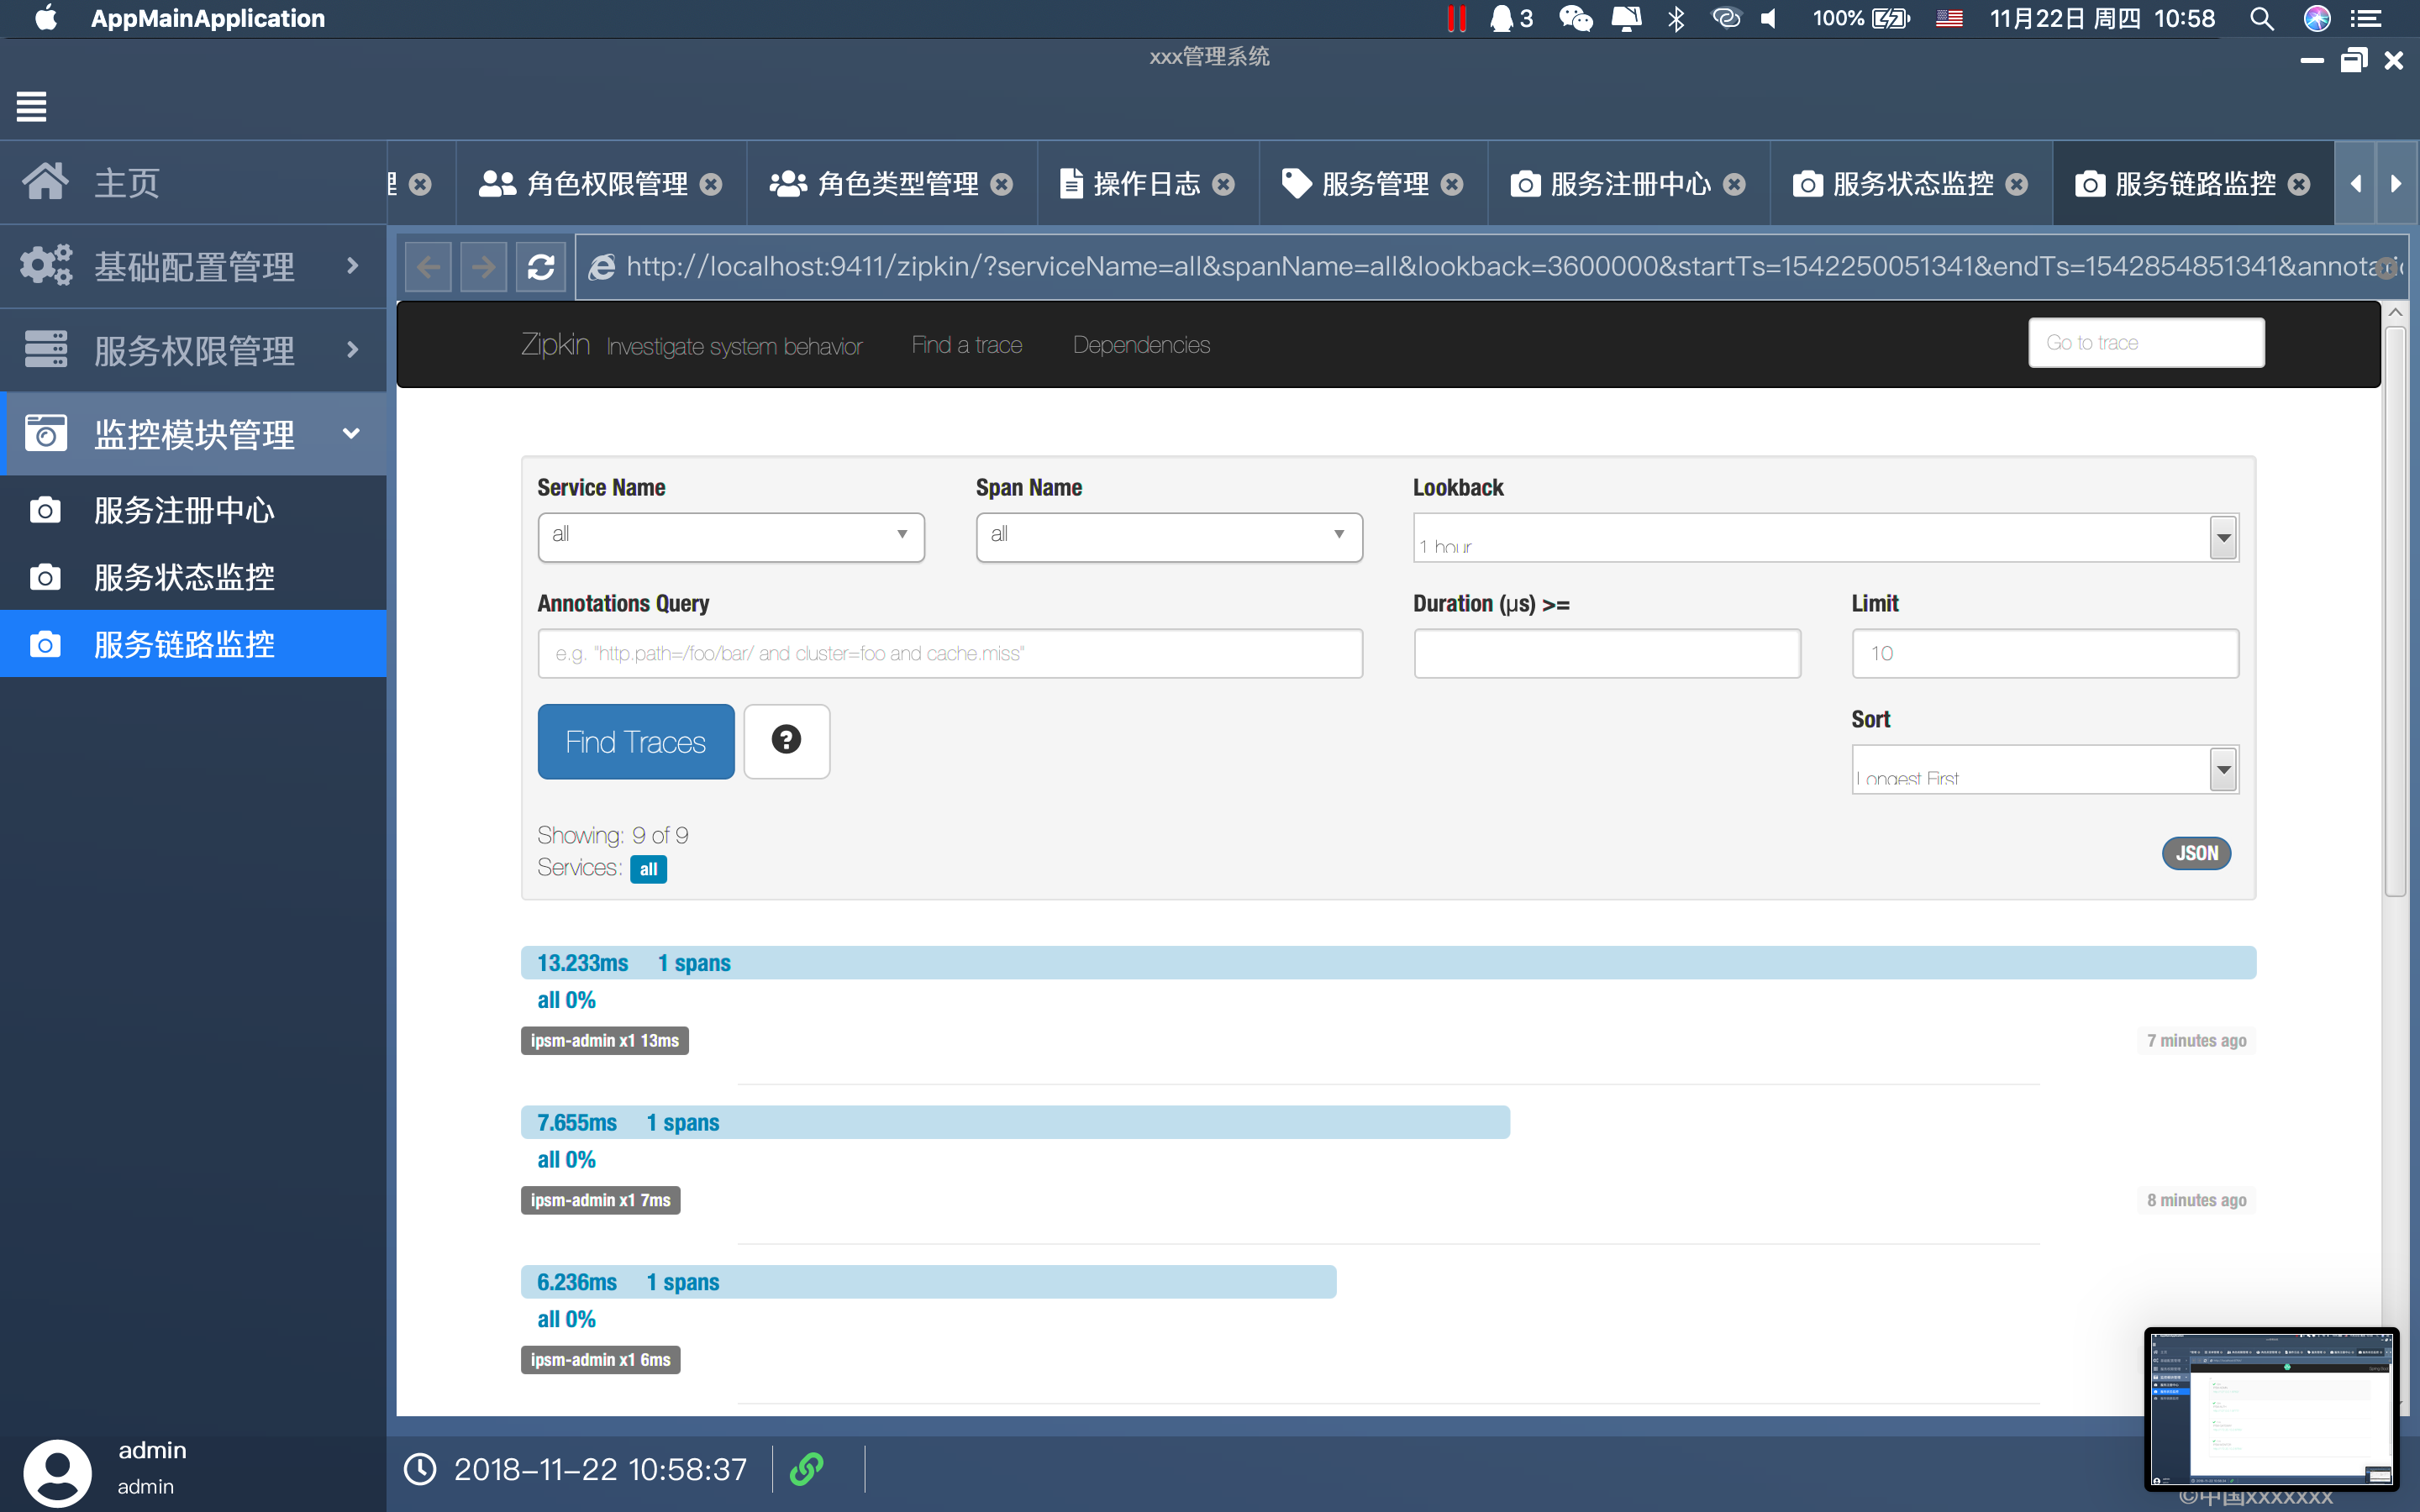Click the Find Traces button
Image resolution: width=2420 pixels, height=1512 pixels.
(635, 741)
